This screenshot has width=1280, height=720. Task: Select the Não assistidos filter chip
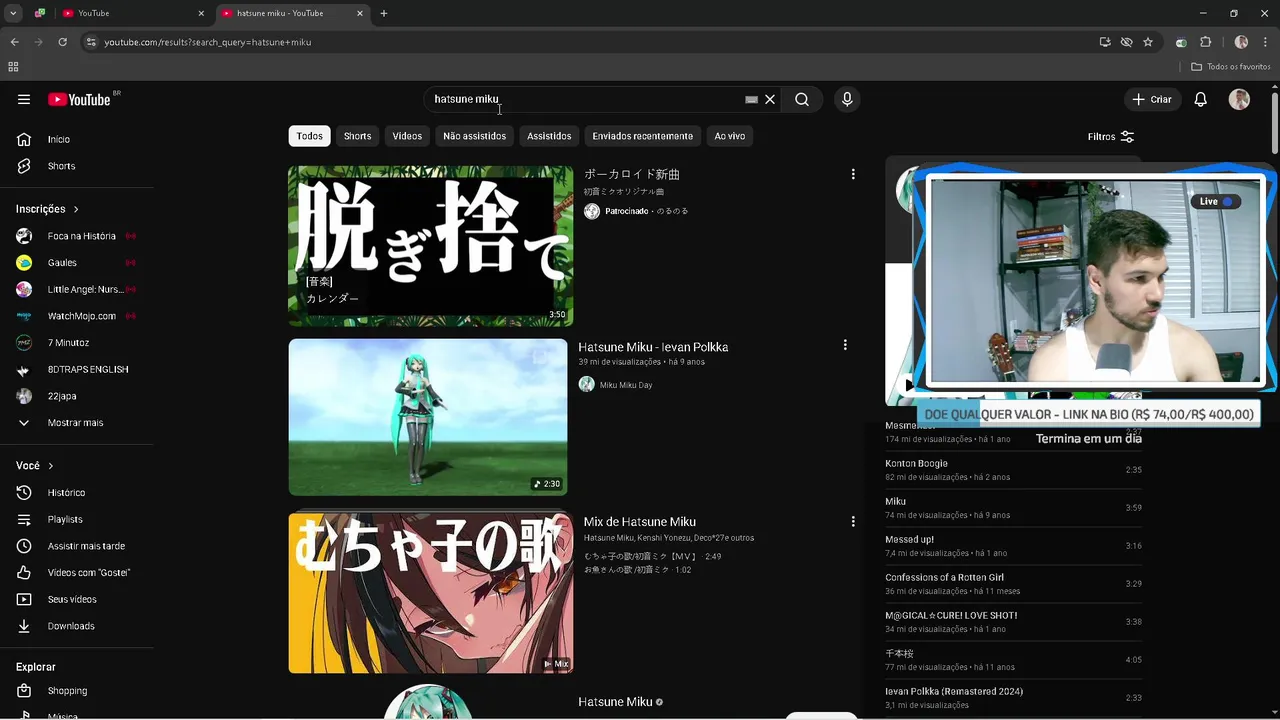[x=474, y=136]
